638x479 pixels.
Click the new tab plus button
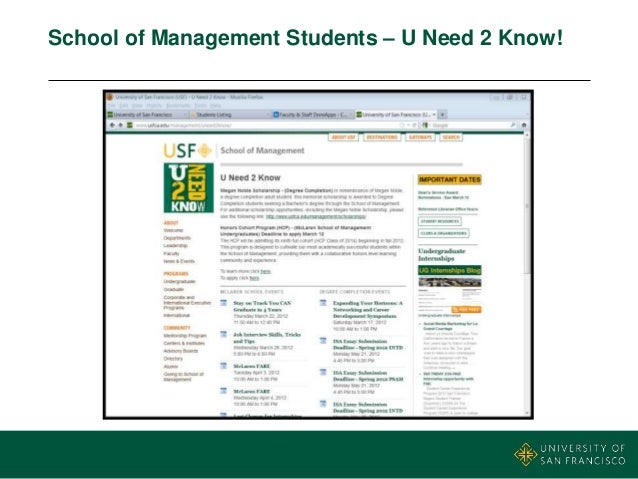pos(442,114)
